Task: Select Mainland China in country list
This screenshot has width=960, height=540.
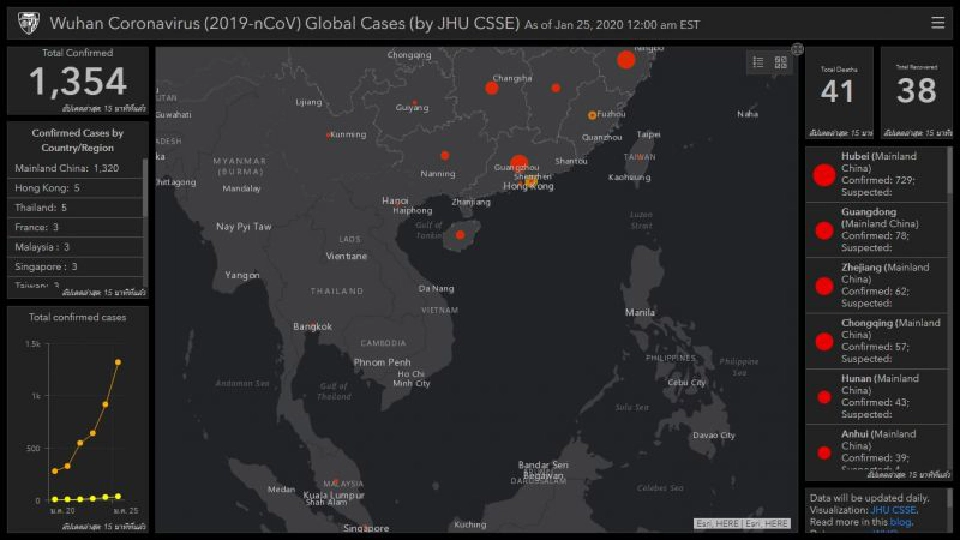Action: click(x=67, y=168)
